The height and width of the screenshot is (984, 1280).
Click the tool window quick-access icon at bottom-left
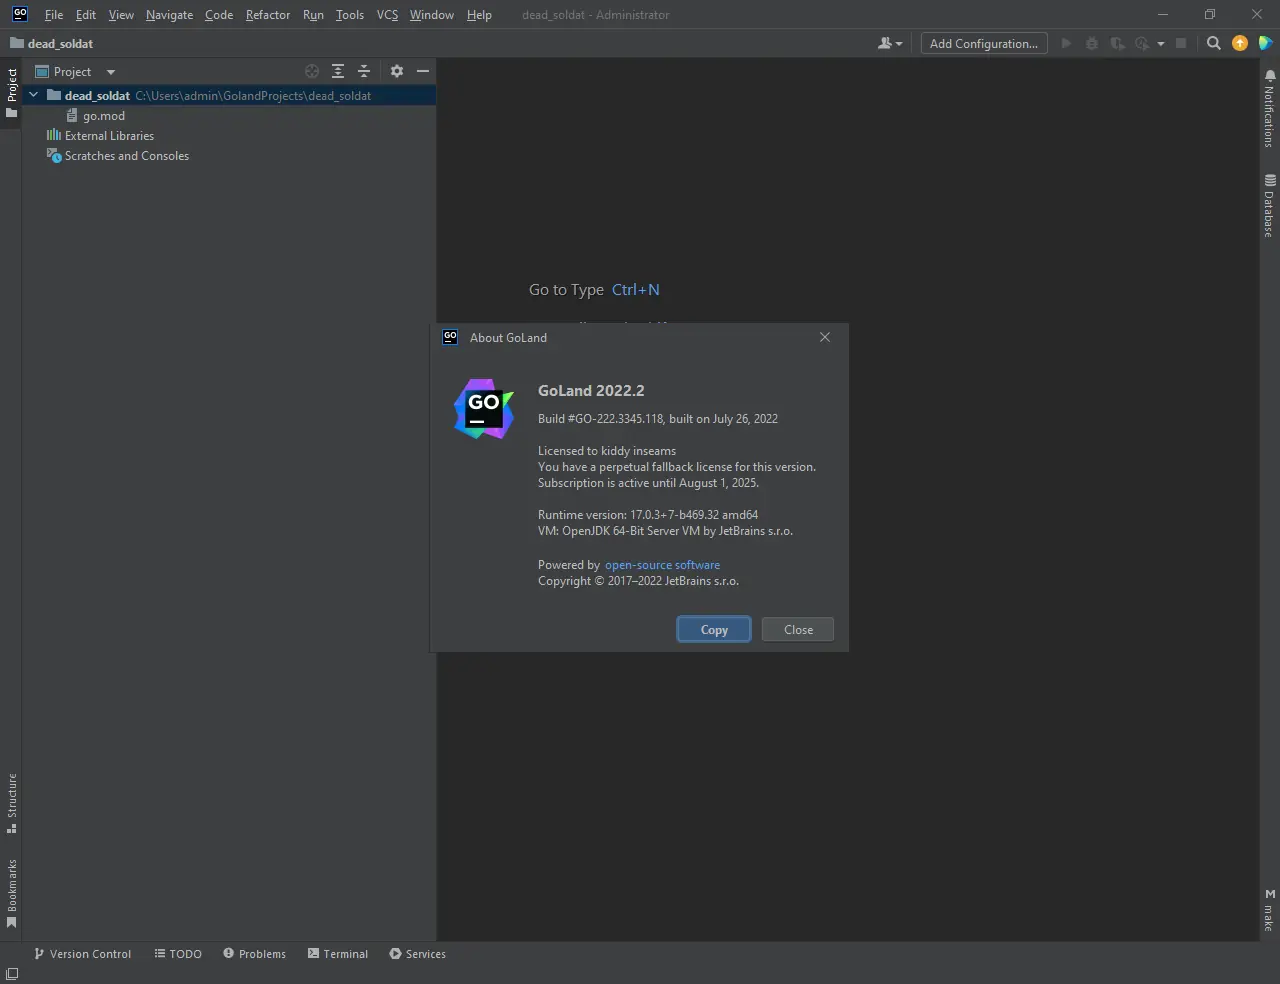coord(12,974)
